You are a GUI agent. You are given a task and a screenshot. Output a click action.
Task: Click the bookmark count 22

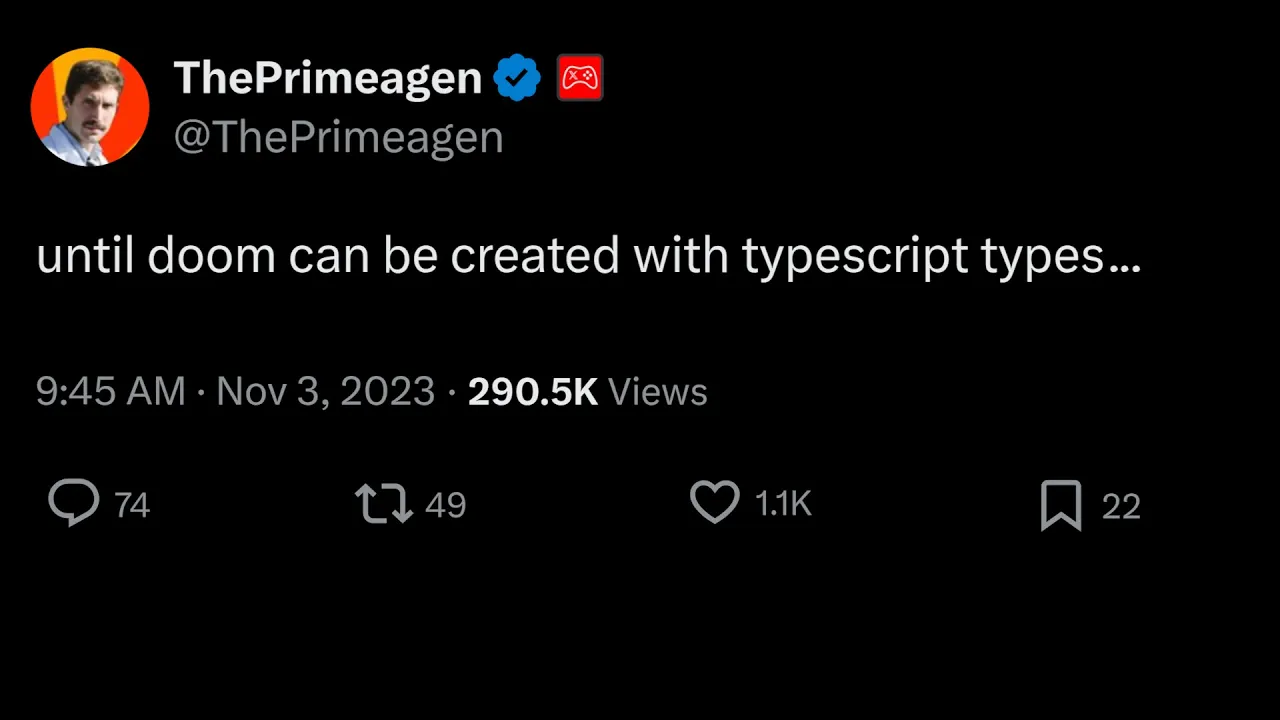1121,507
